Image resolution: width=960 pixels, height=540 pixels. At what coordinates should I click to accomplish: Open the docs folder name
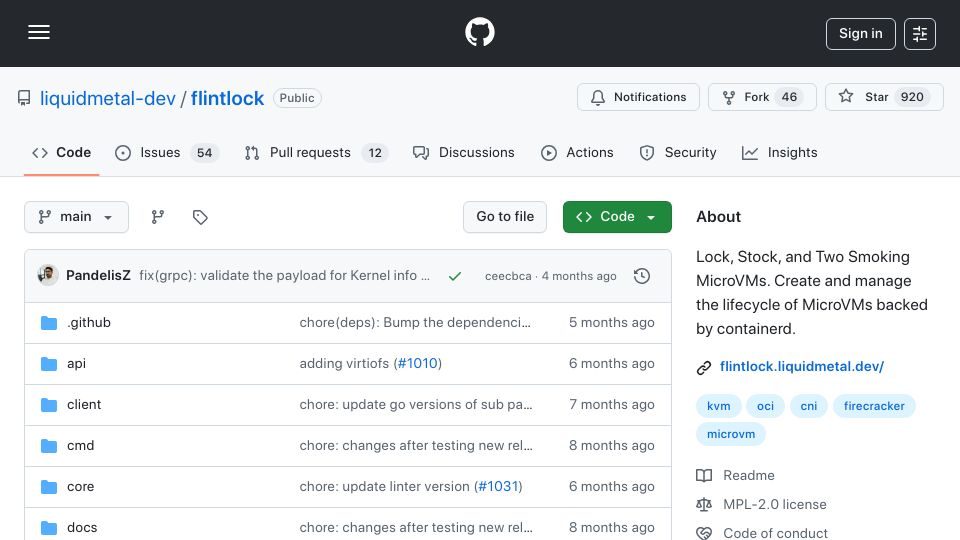click(82, 528)
